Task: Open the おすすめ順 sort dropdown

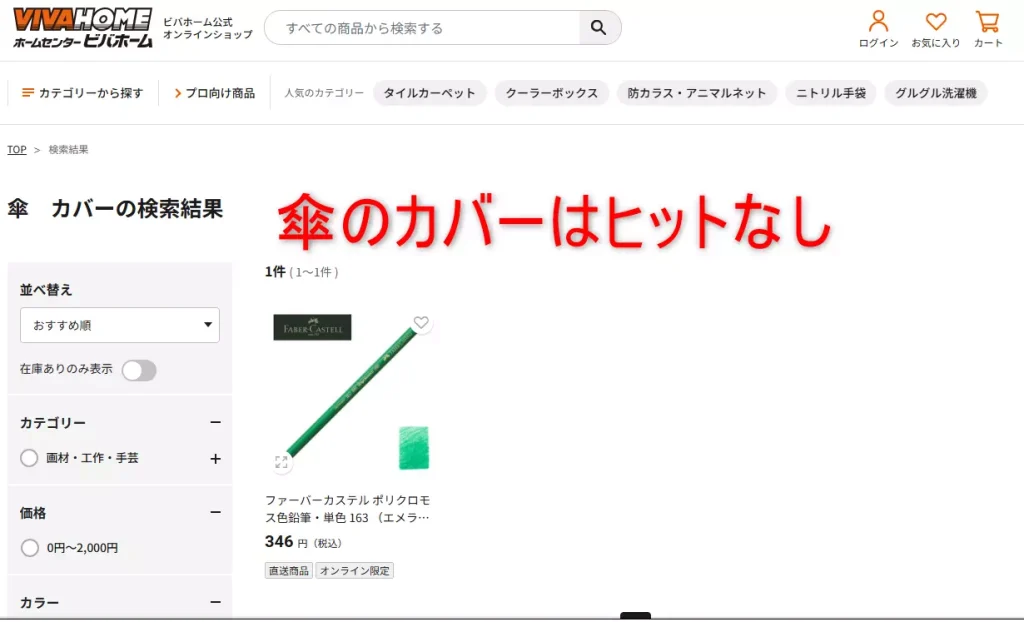Action: [120, 325]
